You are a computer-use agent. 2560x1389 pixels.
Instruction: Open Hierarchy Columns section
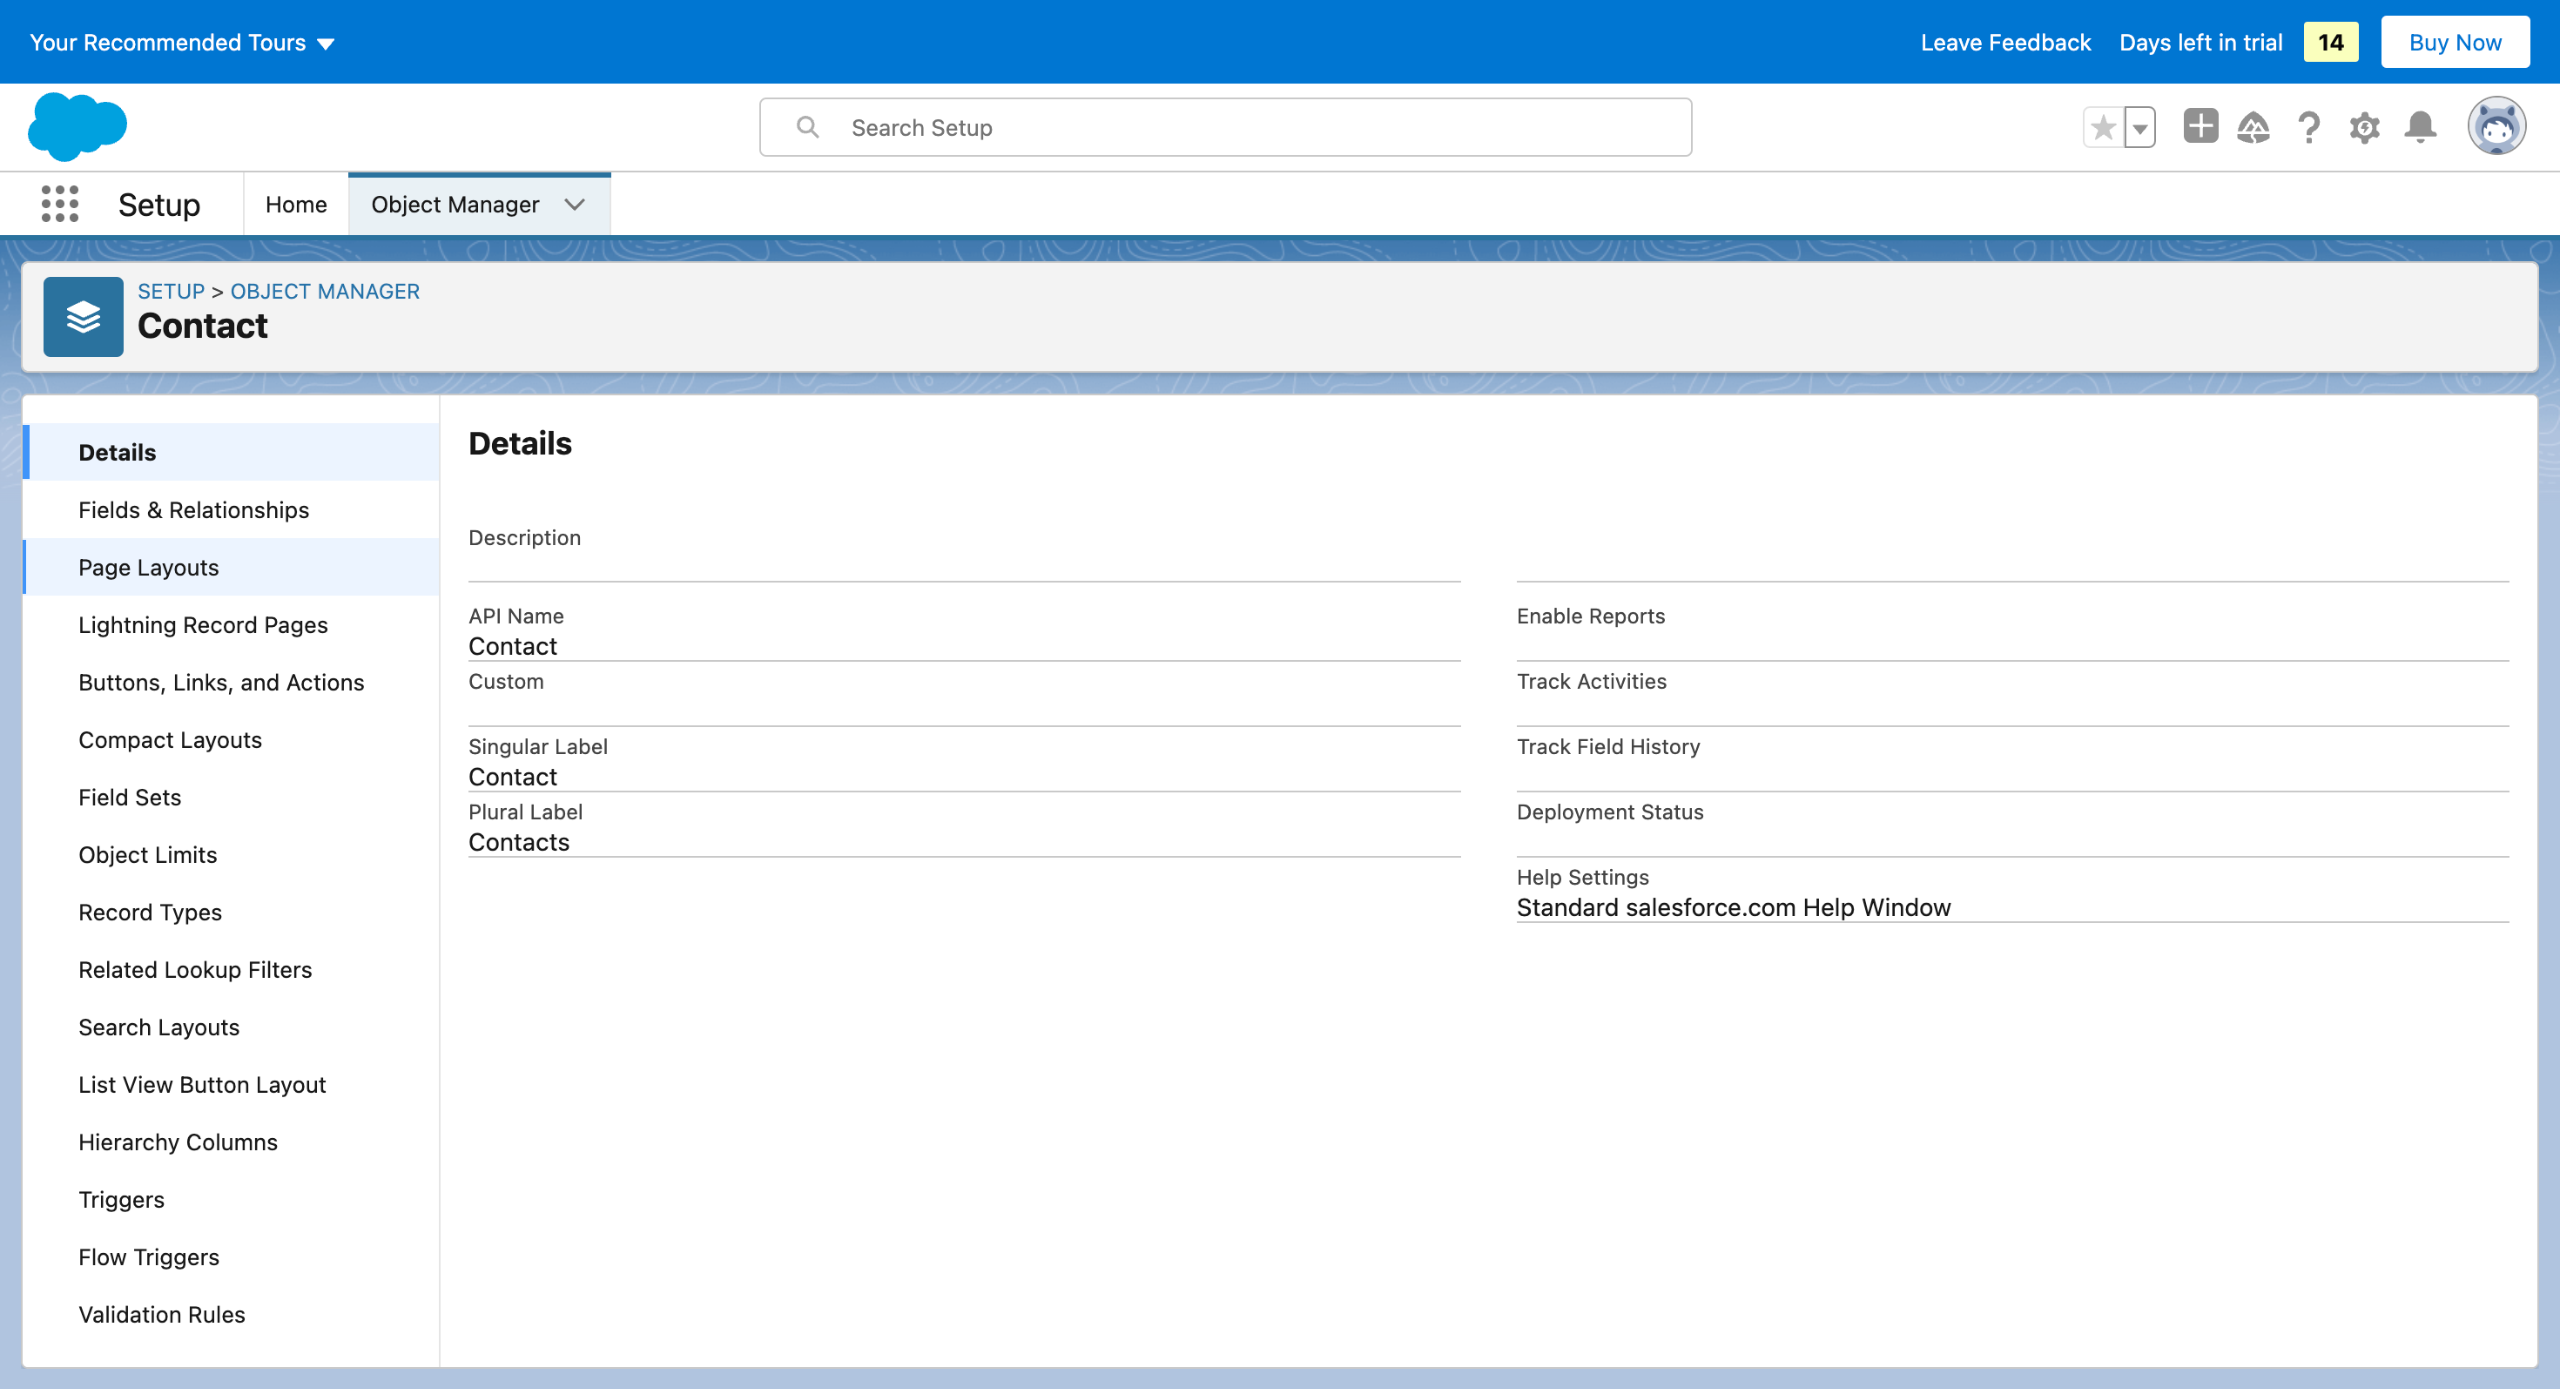coord(231,1142)
